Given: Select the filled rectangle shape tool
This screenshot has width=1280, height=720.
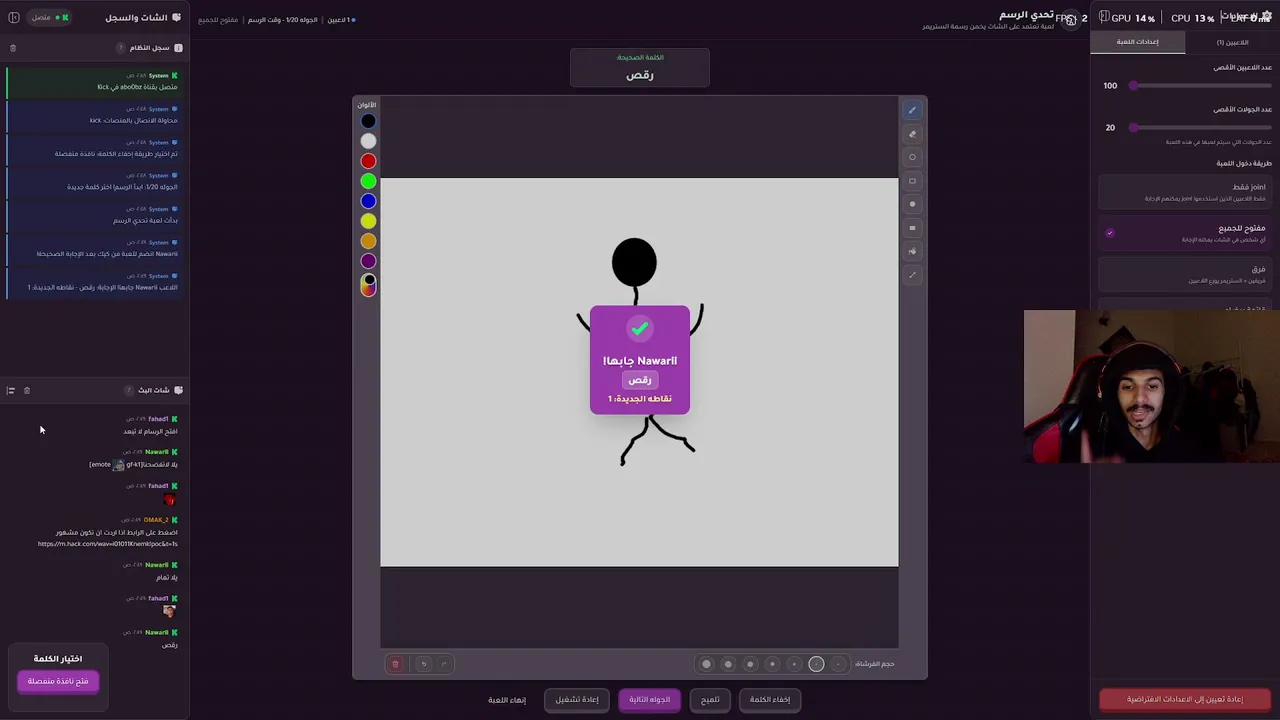Looking at the screenshot, I should (912, 228).
